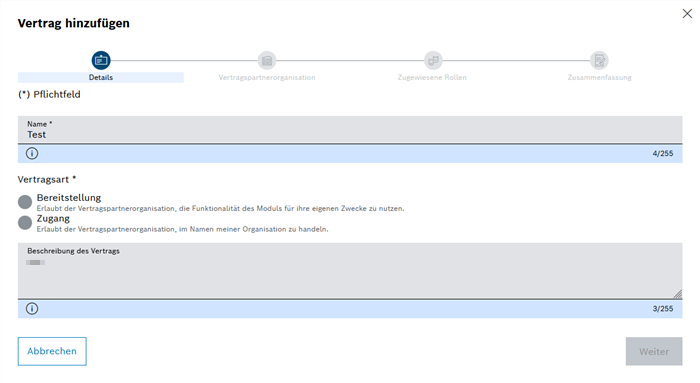
Task: Click the Bereitstellung option label
Action: coord(69,197)
